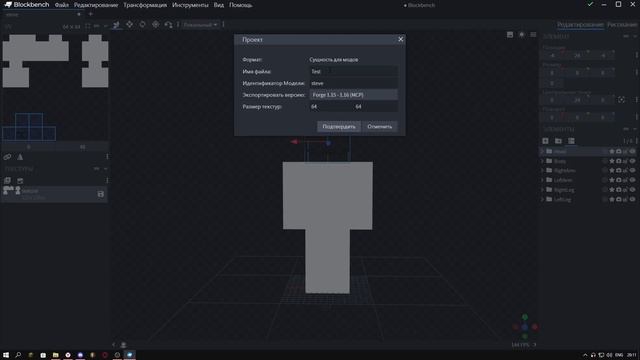Screen dimensions: 640x360
Task: Click the file name field containing Test
Action: 353,71
